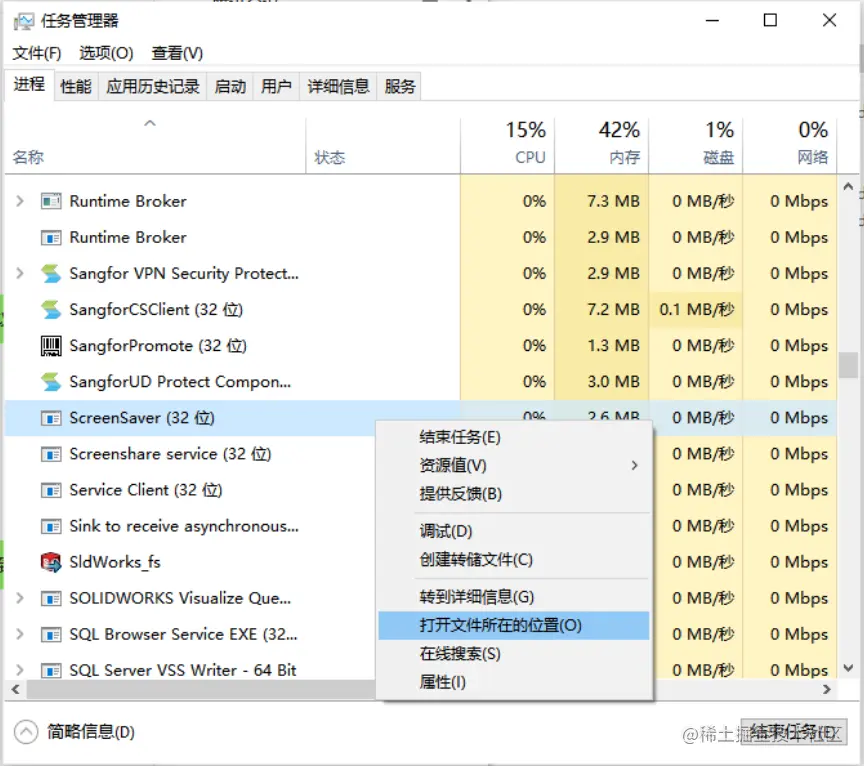864x766 pixels.
Task: Click the SOLIDWORKS Visualize Queue icon
Action: coord(51,598)
